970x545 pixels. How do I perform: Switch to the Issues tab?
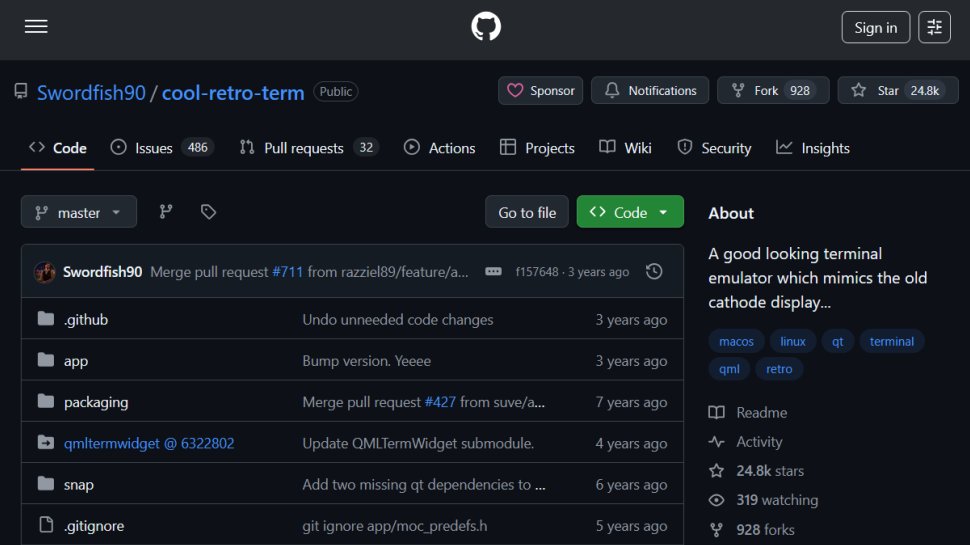[162, 148]
